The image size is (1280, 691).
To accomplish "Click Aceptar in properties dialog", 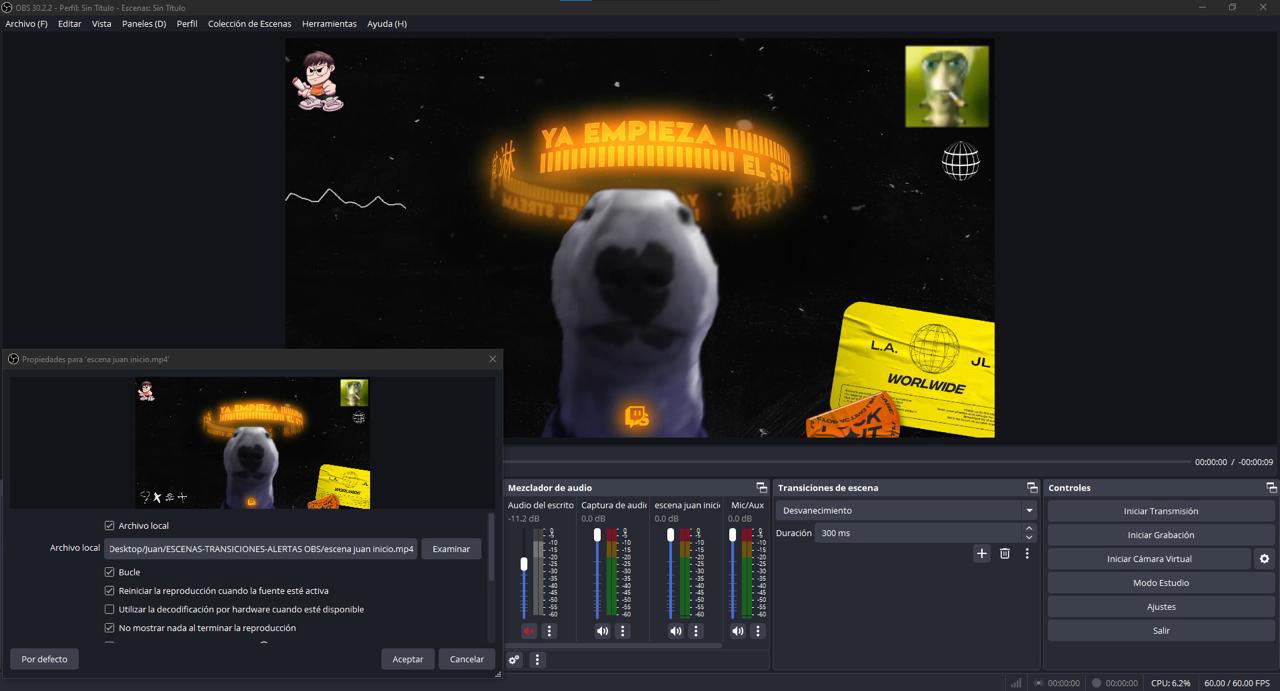I will (408, 659).
